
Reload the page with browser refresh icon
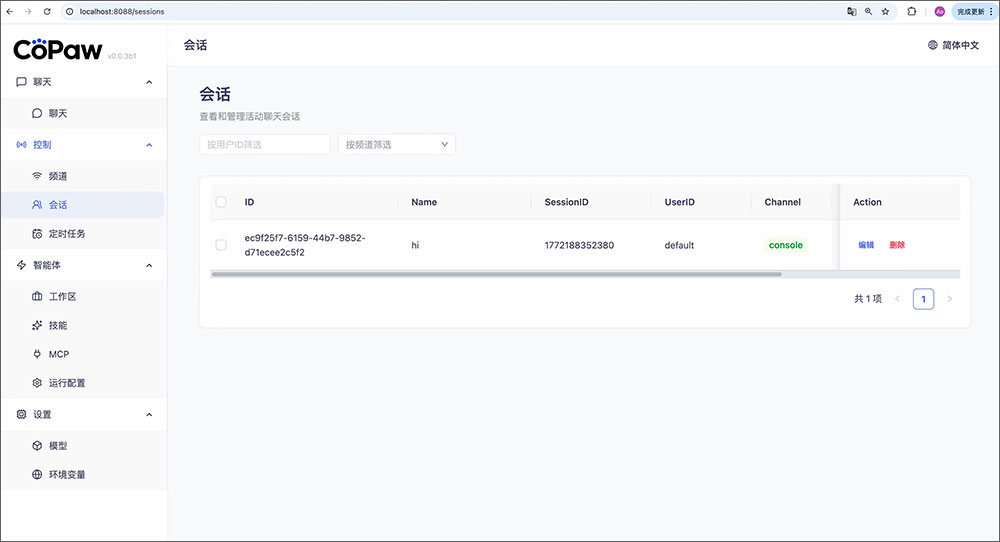[x=47, y=11]
